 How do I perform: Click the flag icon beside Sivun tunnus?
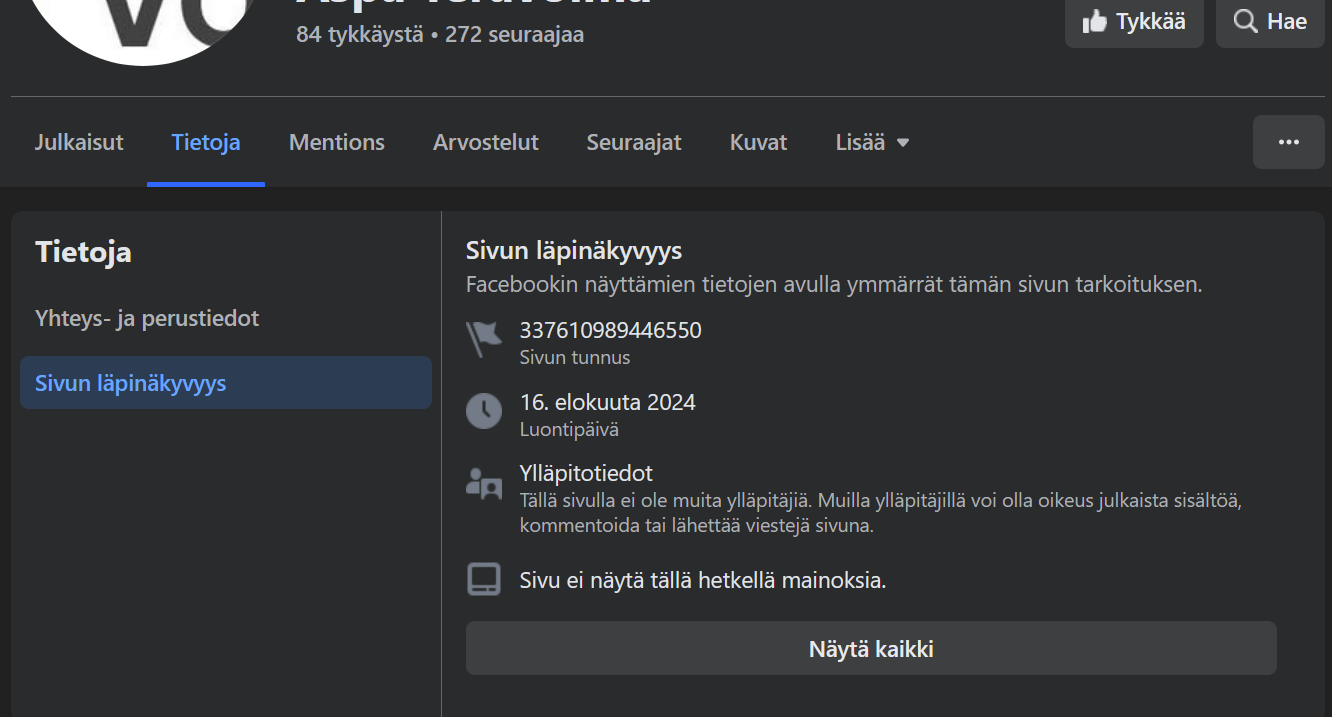pyautogui.click(x=484, y=341)
